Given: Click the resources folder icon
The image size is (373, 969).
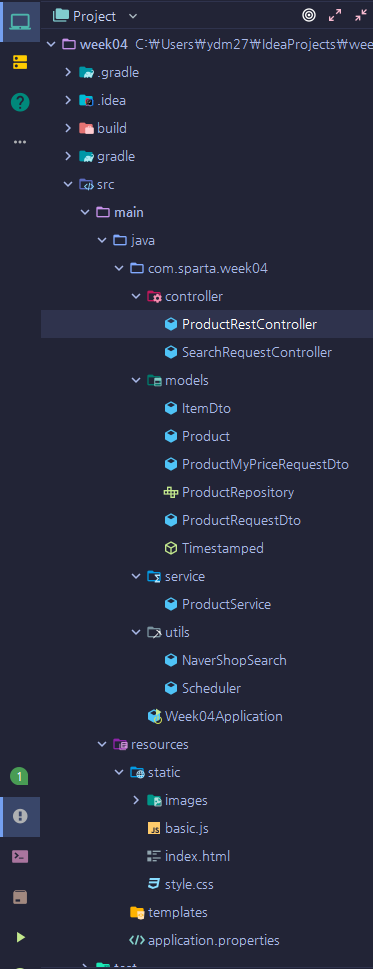Looking at the screenshot, I should (x=120, y=745).
